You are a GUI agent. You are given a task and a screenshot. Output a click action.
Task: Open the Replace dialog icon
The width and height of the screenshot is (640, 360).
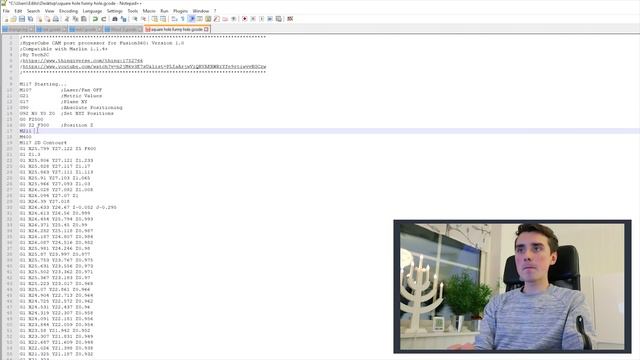tap(123, 19)
